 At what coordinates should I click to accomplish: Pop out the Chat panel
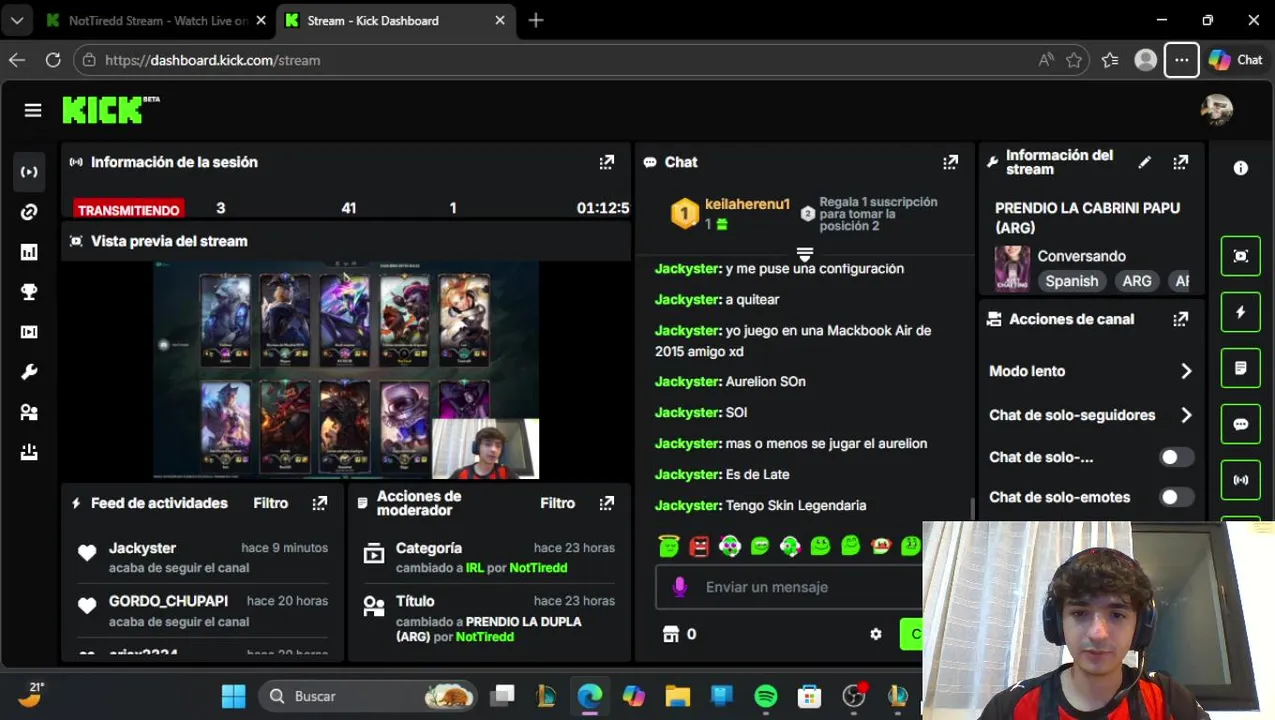950,162
